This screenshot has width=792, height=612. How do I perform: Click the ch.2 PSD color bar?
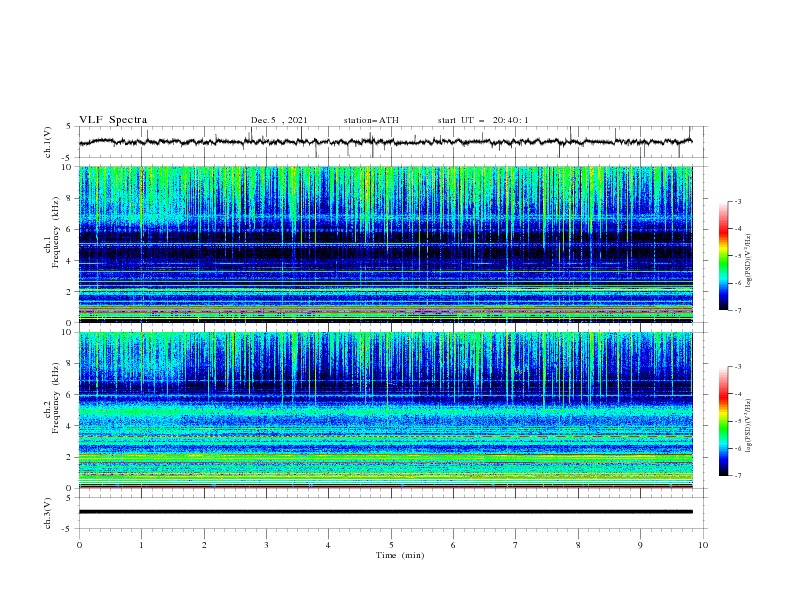723,421
